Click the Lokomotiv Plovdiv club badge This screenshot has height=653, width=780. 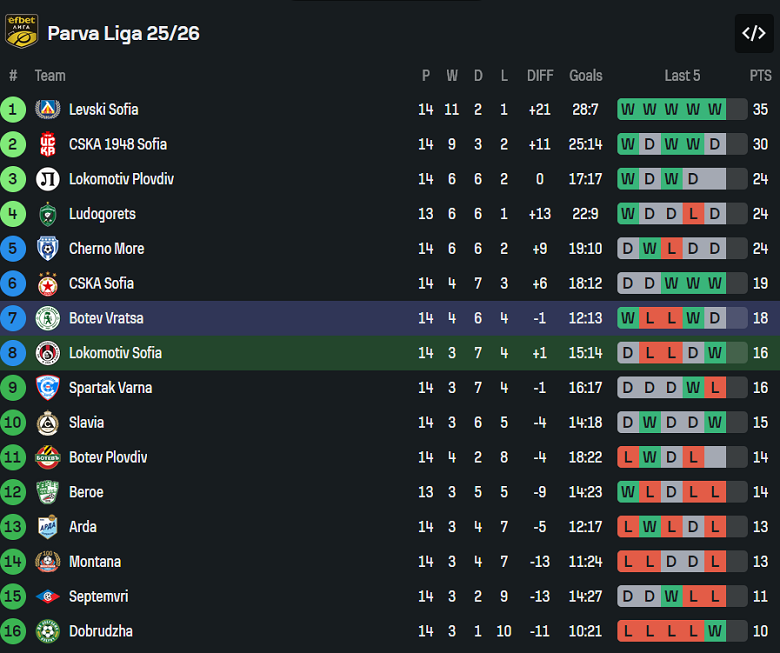[47, 179]
